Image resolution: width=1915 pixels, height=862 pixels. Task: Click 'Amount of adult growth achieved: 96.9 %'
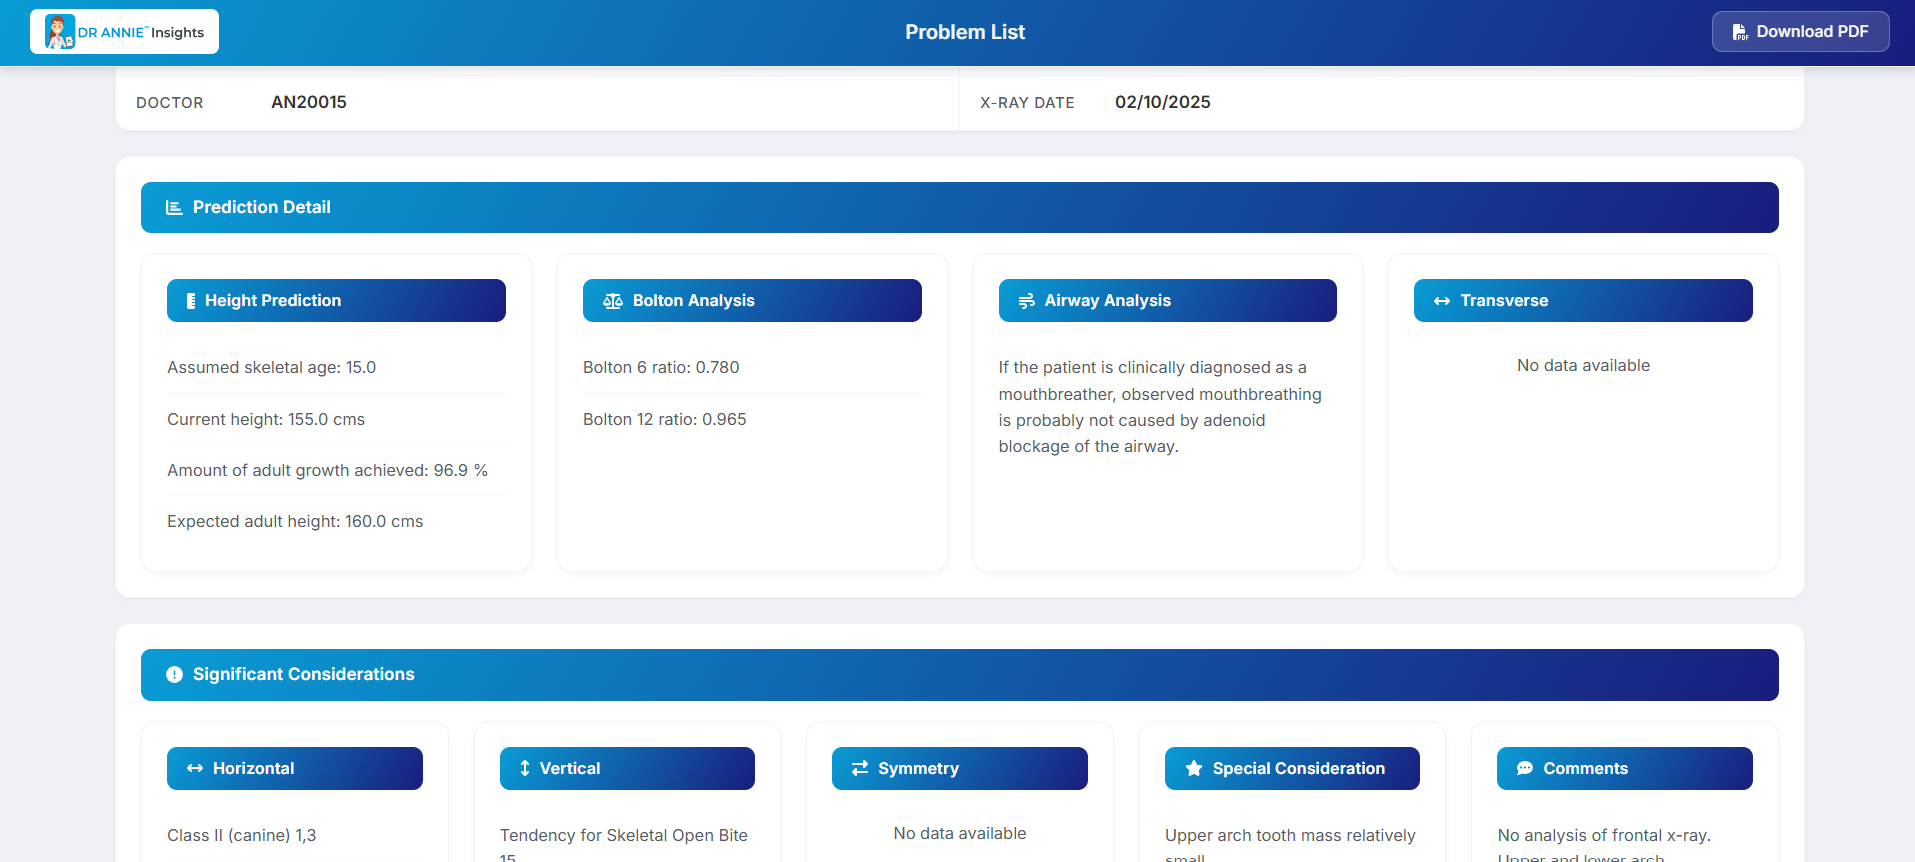328,471
